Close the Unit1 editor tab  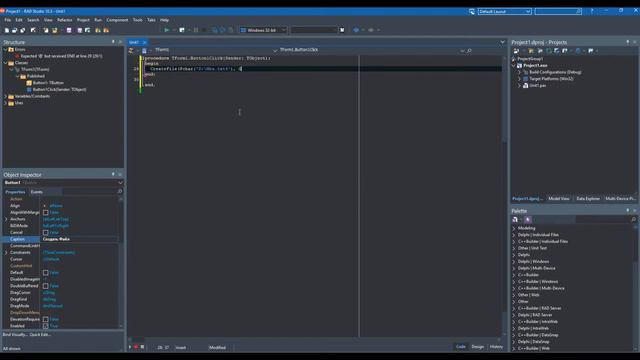144,42
